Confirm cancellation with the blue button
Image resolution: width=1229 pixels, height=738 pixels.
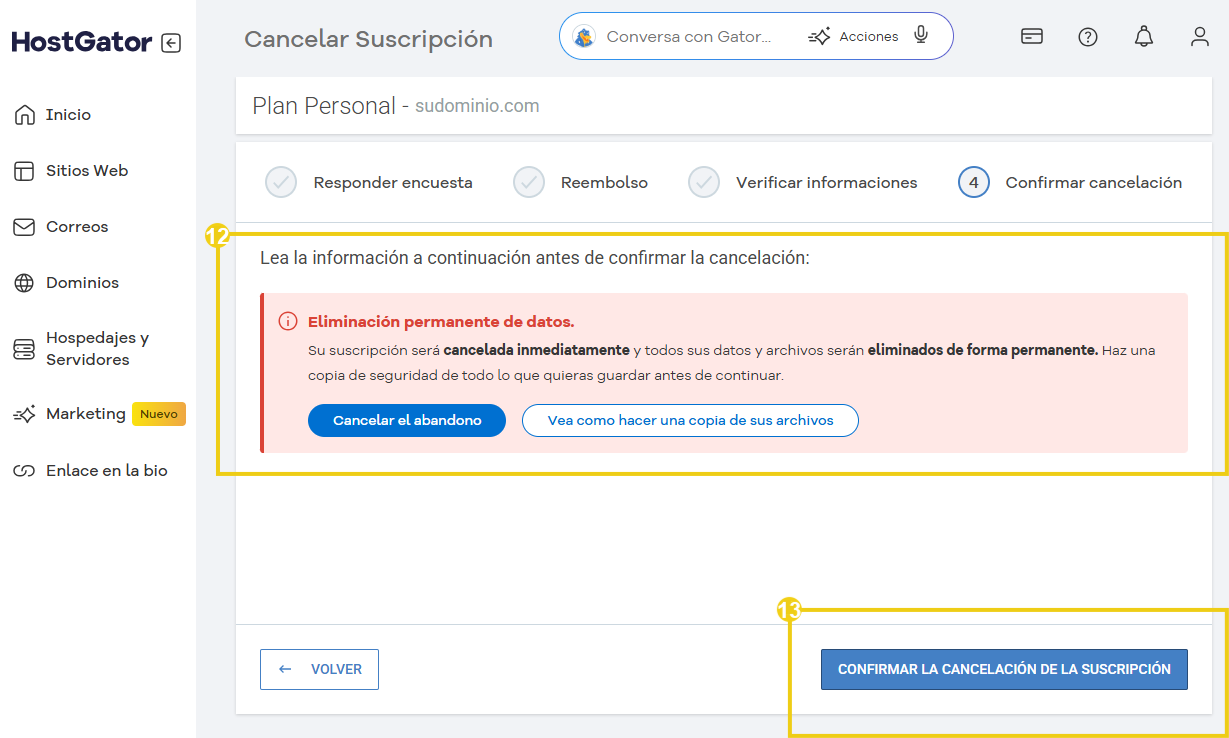[1003, 669]
